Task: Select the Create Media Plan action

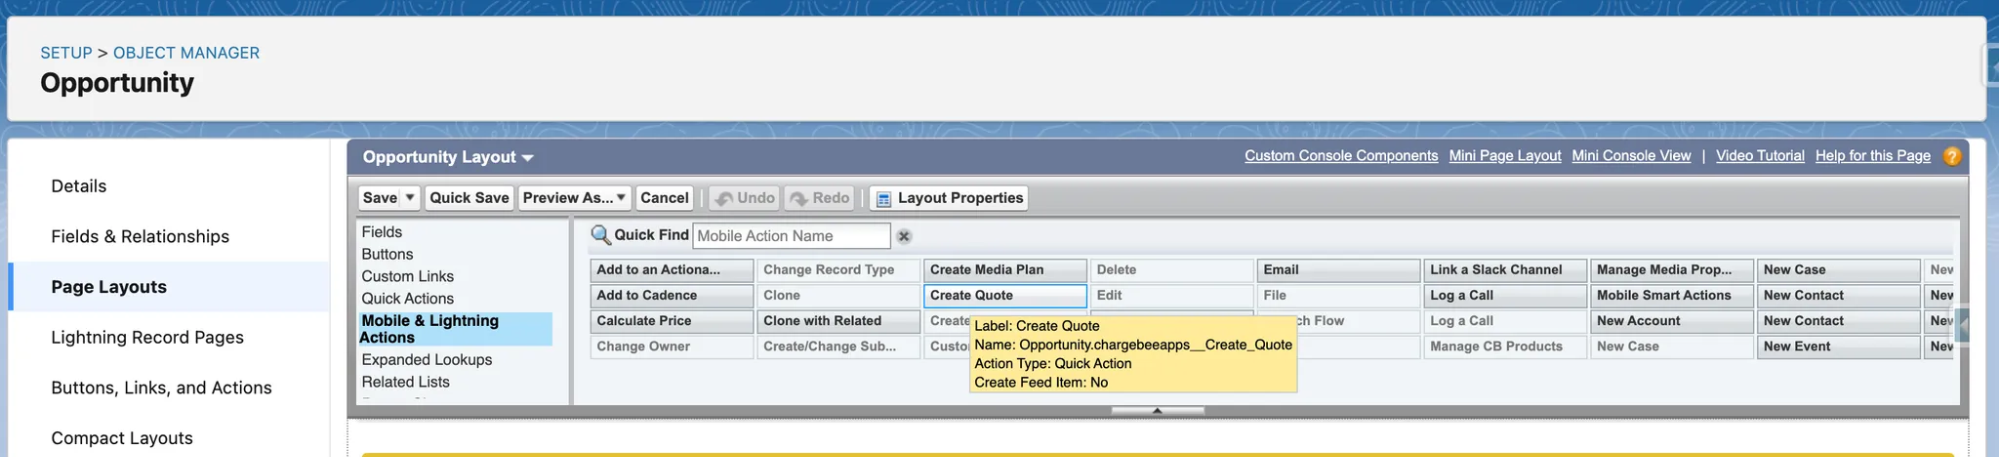Action: [1005, 270]
